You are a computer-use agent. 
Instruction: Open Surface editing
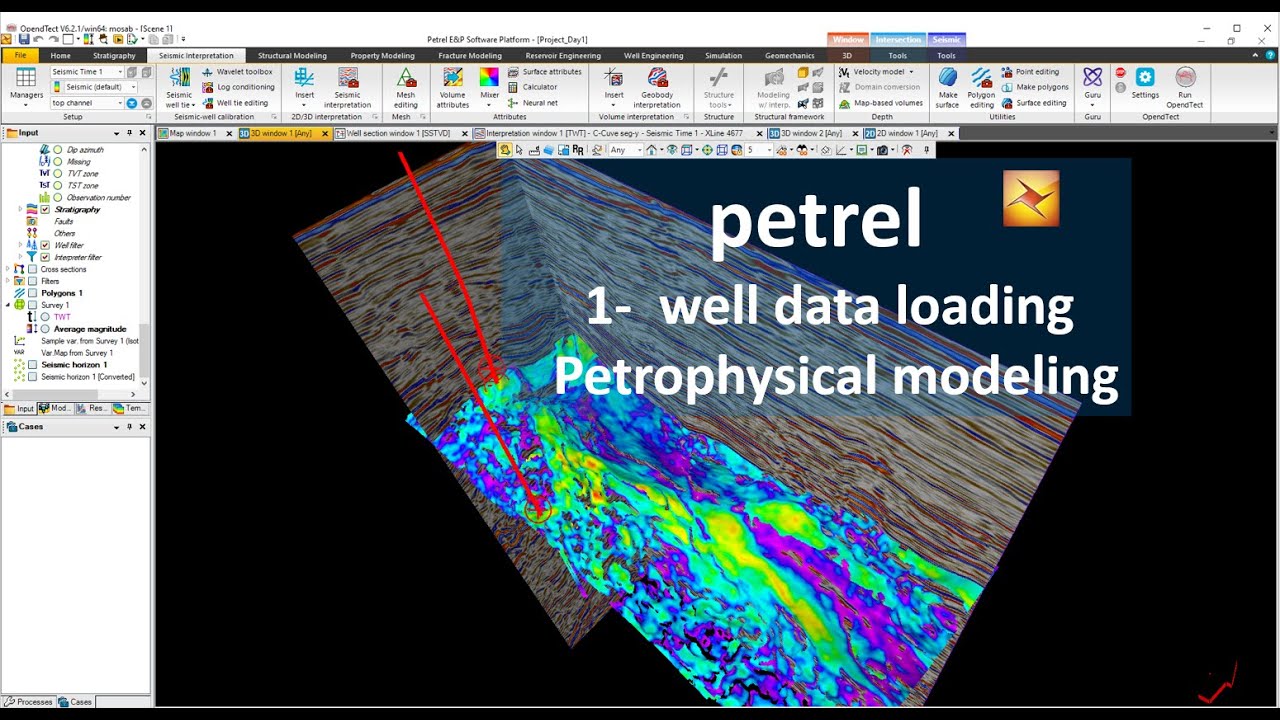coord(1033,102)
